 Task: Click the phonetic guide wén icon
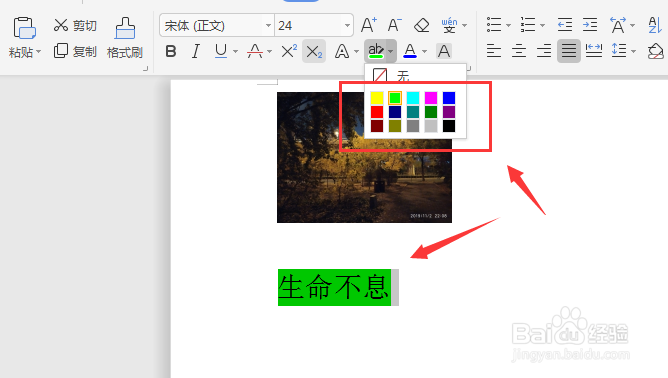(x=449, y=26)
